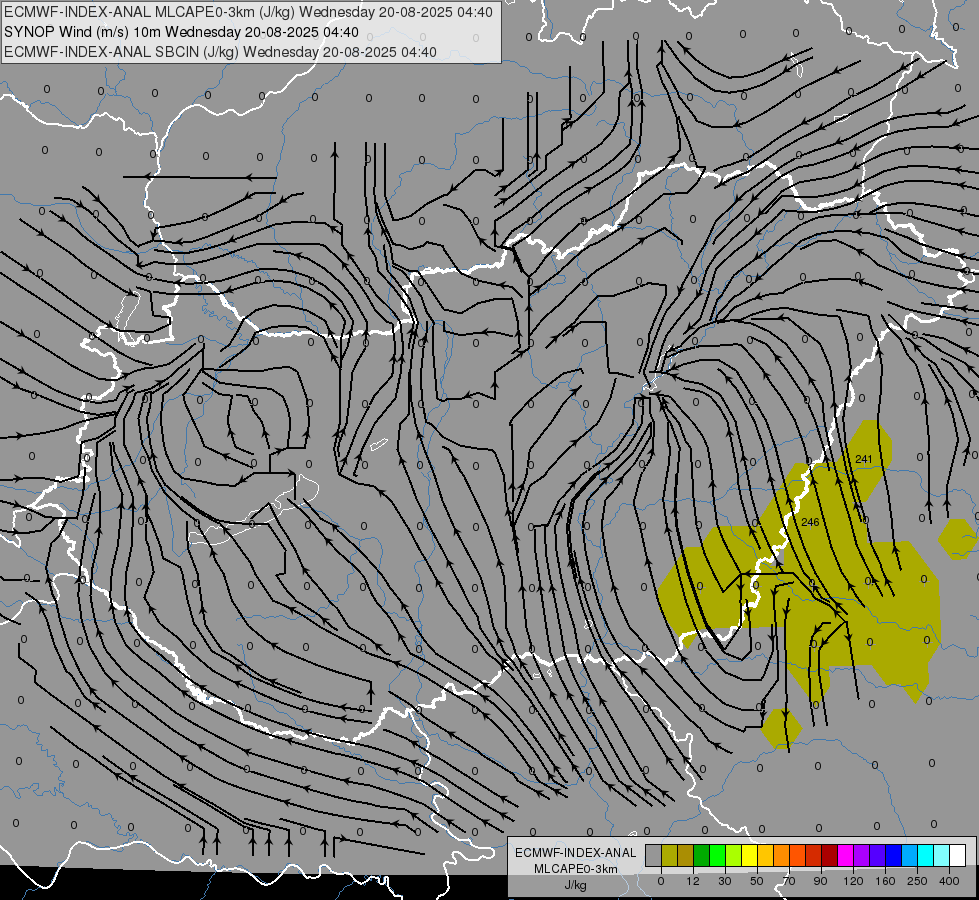Click the legend's ECMWF-INDEX-ANAL label
Viewport: 979px width, 900px height.
[576, 853]
